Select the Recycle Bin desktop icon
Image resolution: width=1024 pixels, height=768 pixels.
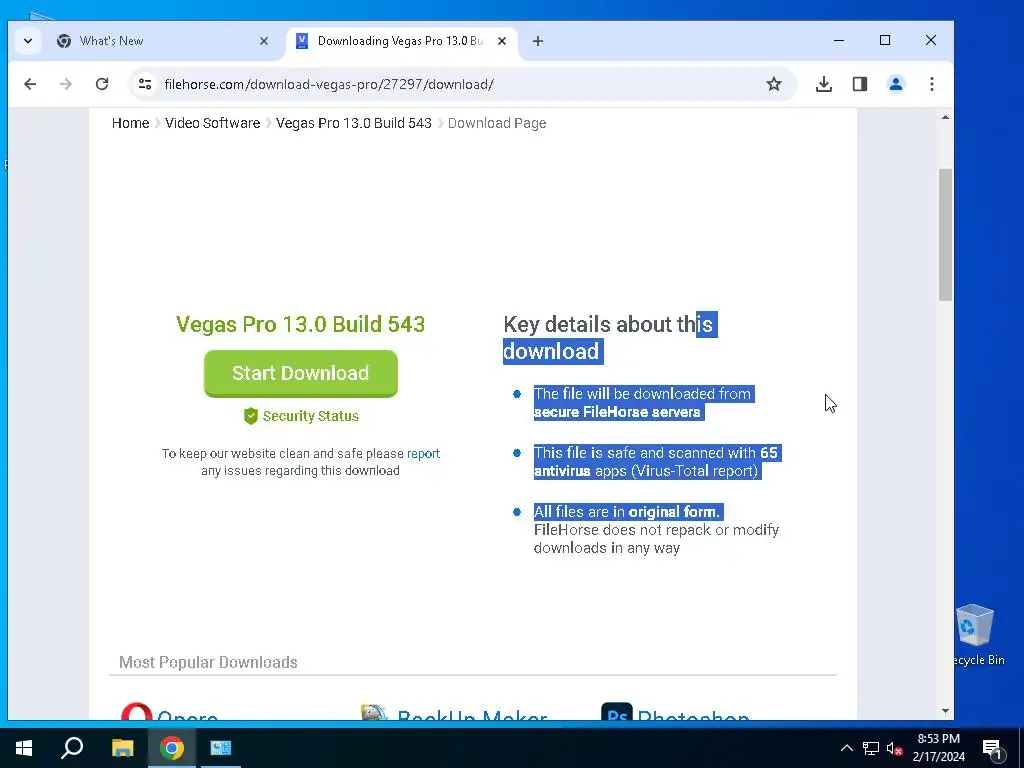976,635
